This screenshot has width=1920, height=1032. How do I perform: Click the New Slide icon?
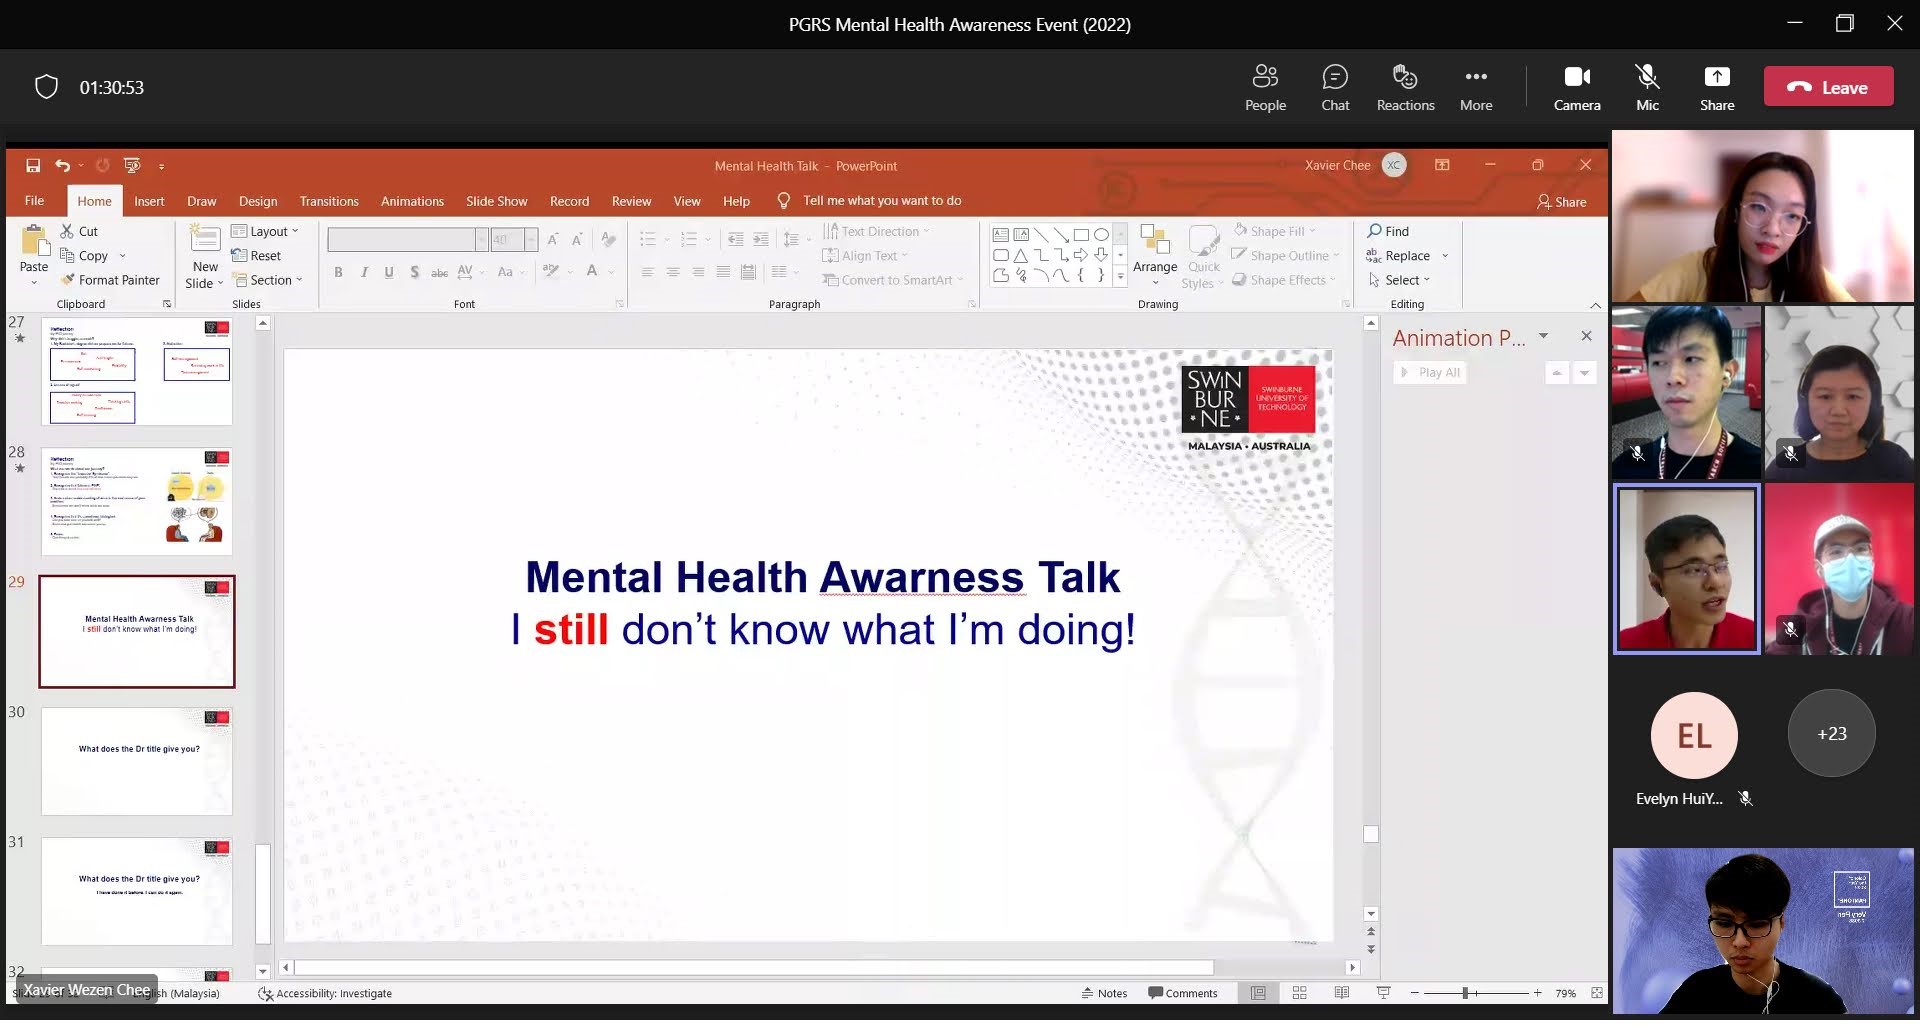(x=205, y=240)
